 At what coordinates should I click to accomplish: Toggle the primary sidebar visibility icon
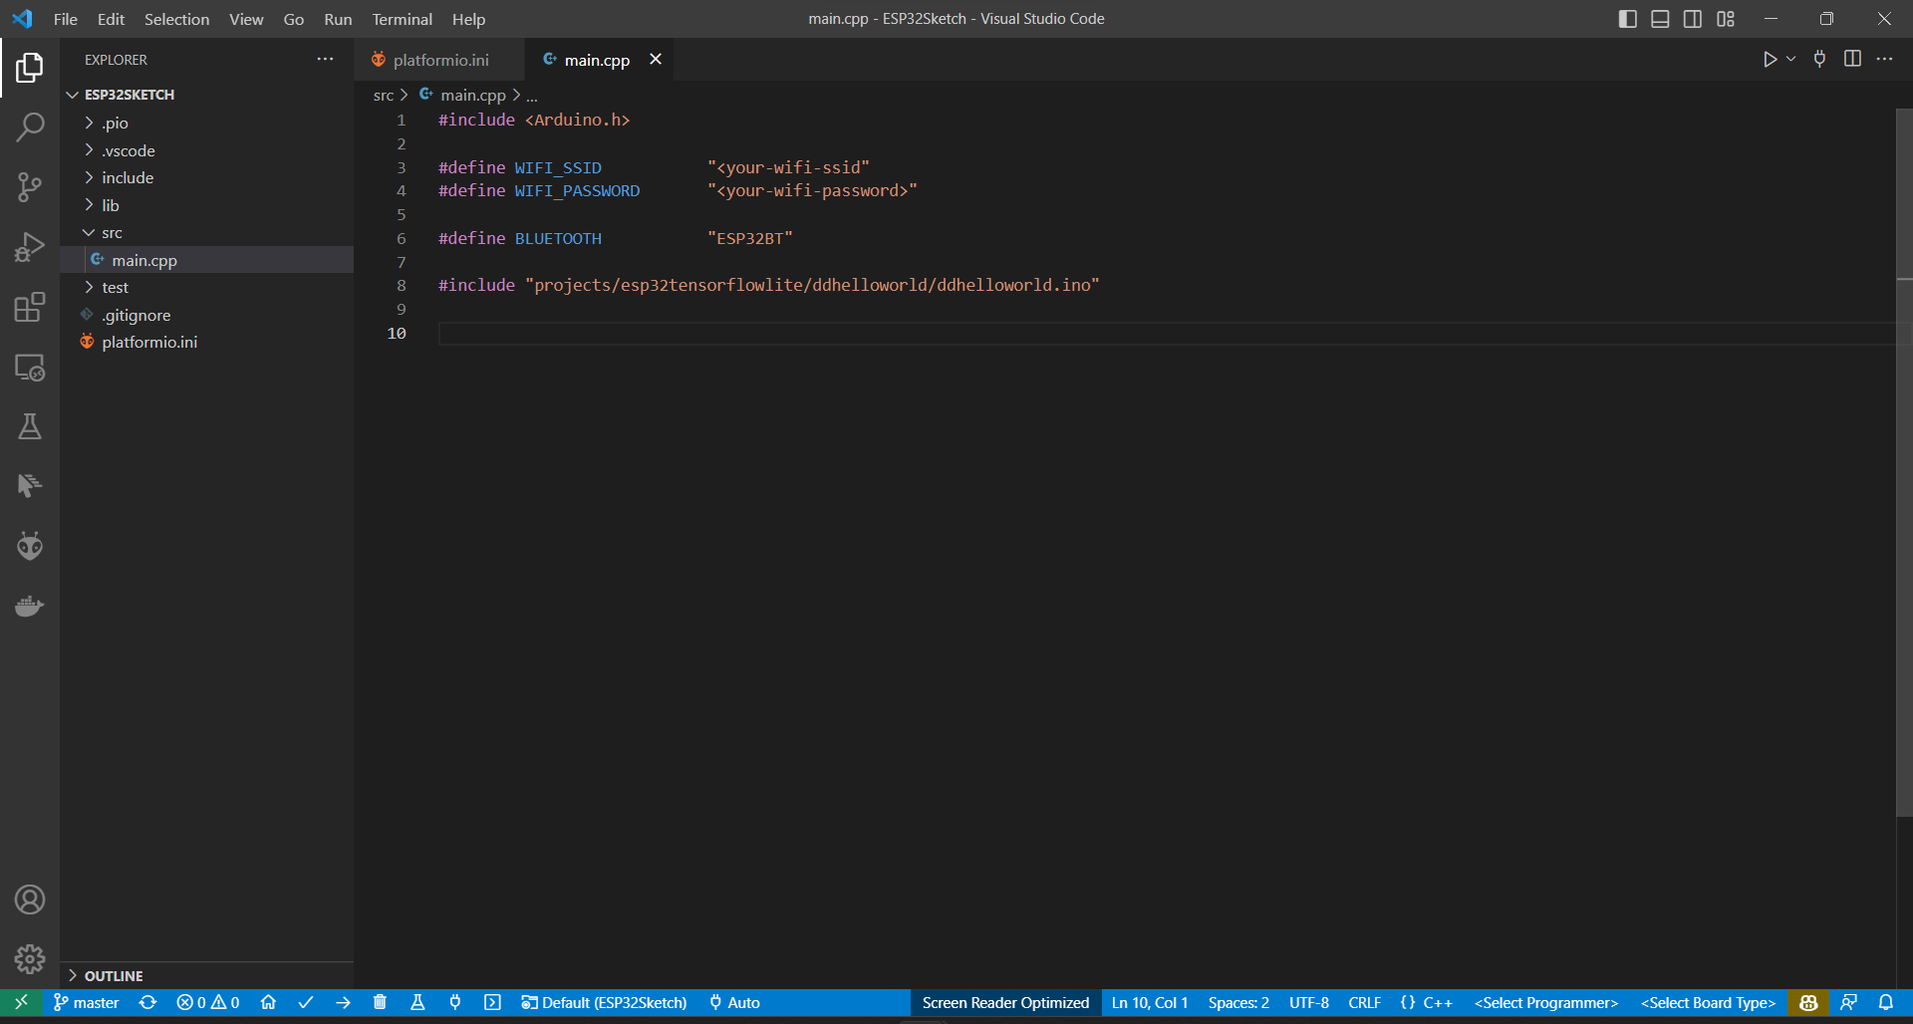tap(1628, 18)
